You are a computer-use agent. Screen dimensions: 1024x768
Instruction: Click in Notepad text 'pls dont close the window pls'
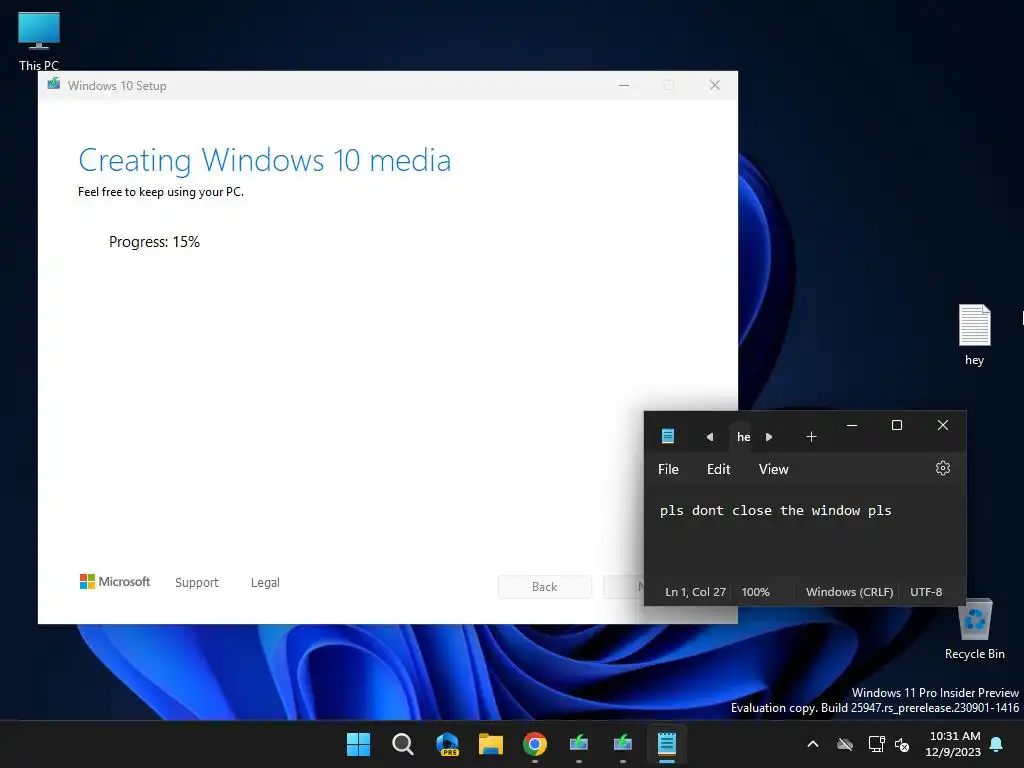pyautogui.click(x=775, y=511)
